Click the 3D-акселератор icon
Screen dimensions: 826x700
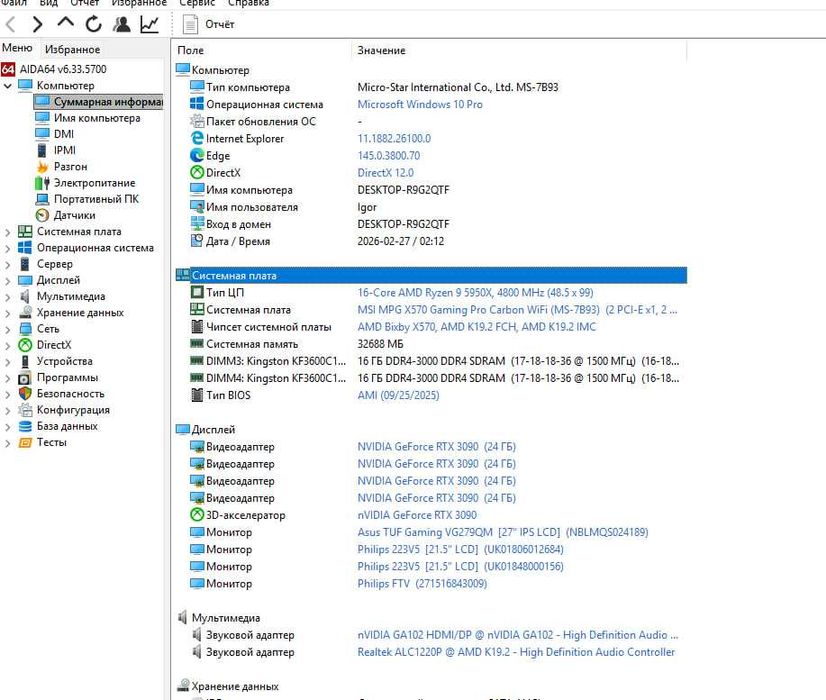click(x=196, y=515)
